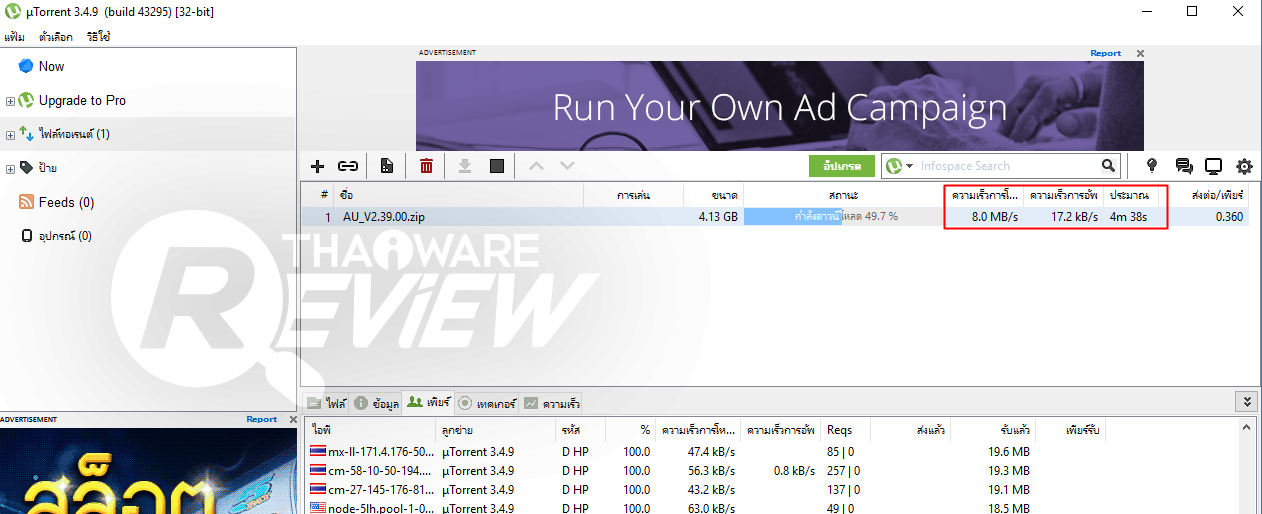Open Preferences gear icon
Viewport: 1262px width, 514px height.
point(1245,166)
